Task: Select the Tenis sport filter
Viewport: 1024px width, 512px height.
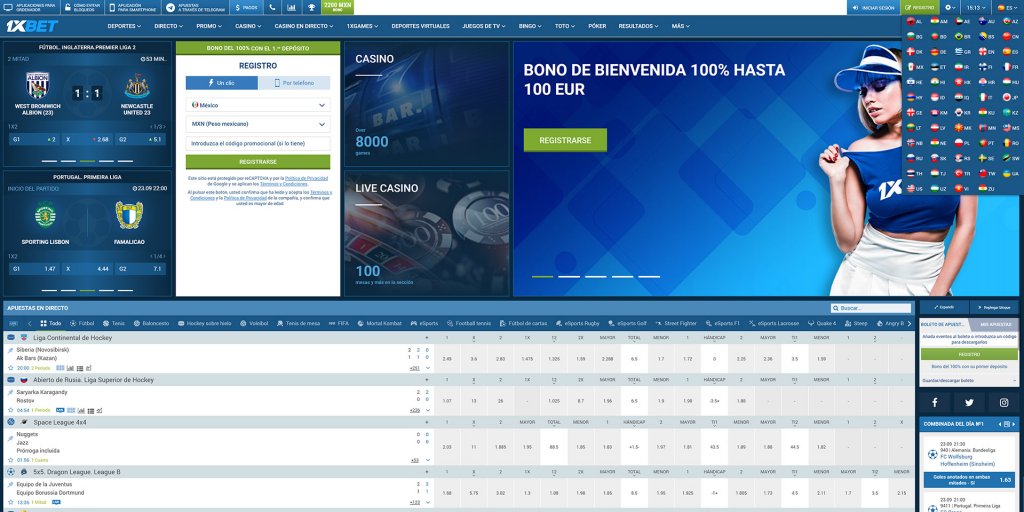Action: (x=112, y=323)
